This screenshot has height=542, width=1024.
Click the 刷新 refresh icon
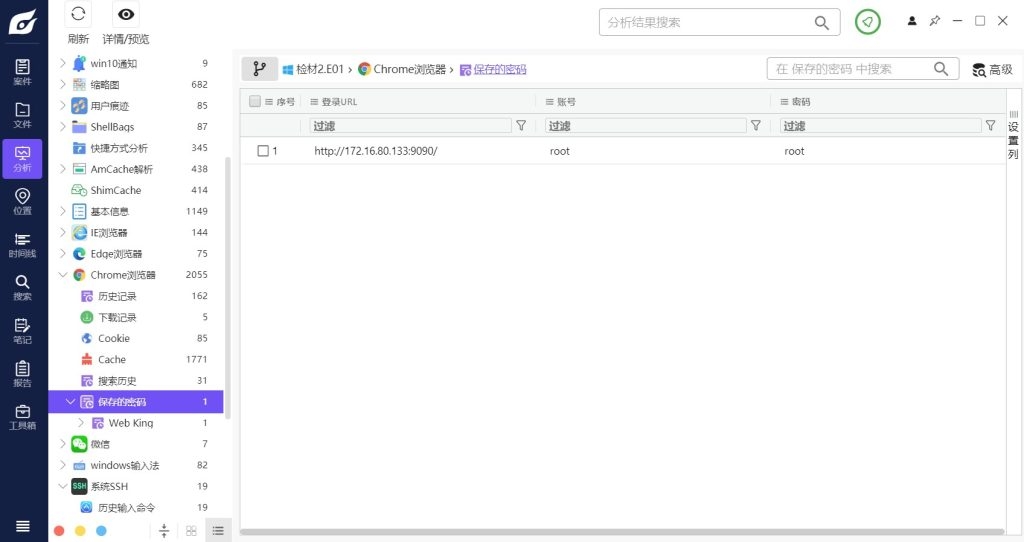coord(78,15)
